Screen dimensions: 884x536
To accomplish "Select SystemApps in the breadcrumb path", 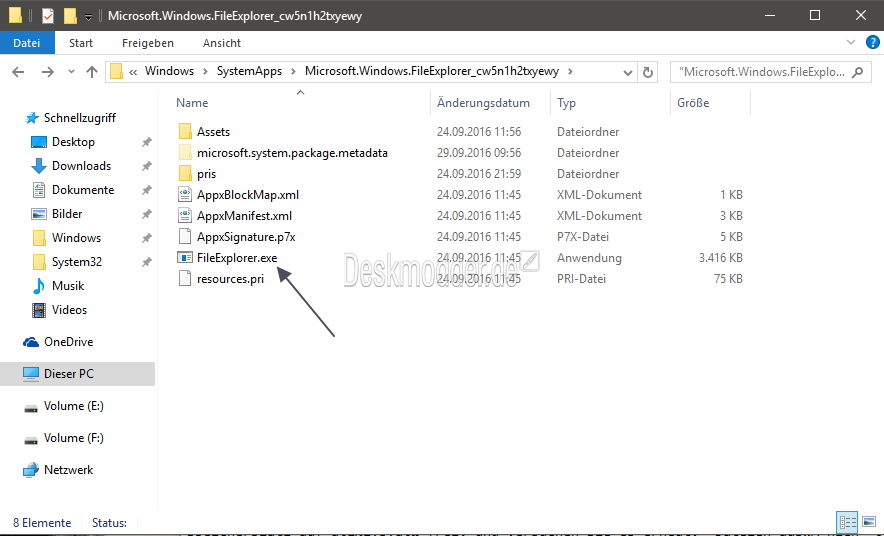I will pos(249,71).
